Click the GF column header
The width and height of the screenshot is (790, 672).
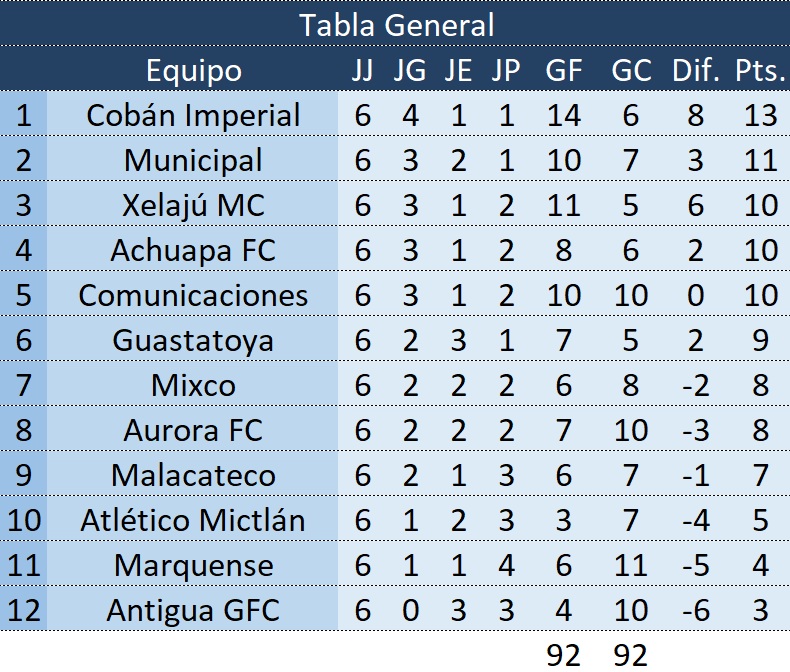click(564, 71)
